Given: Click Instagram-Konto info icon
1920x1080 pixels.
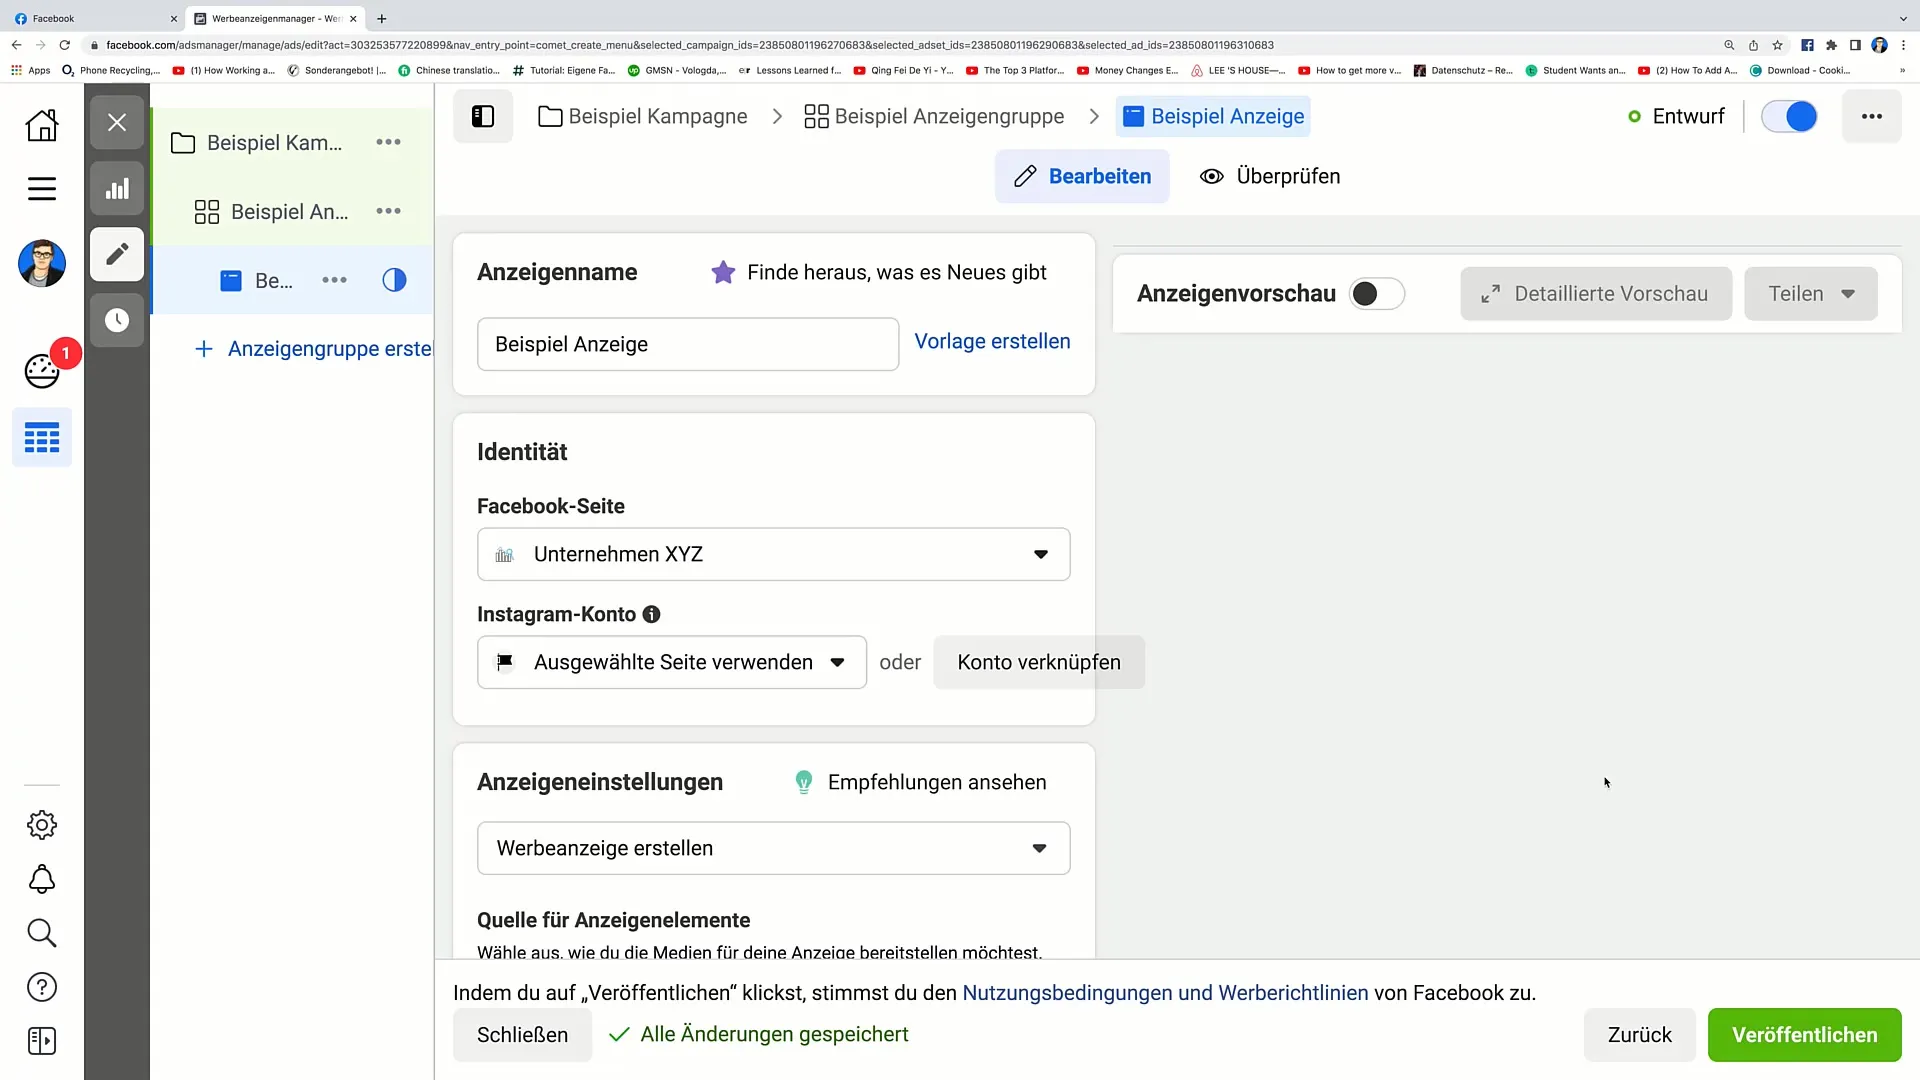Looking at the screenshot, I should pos(651,614).
